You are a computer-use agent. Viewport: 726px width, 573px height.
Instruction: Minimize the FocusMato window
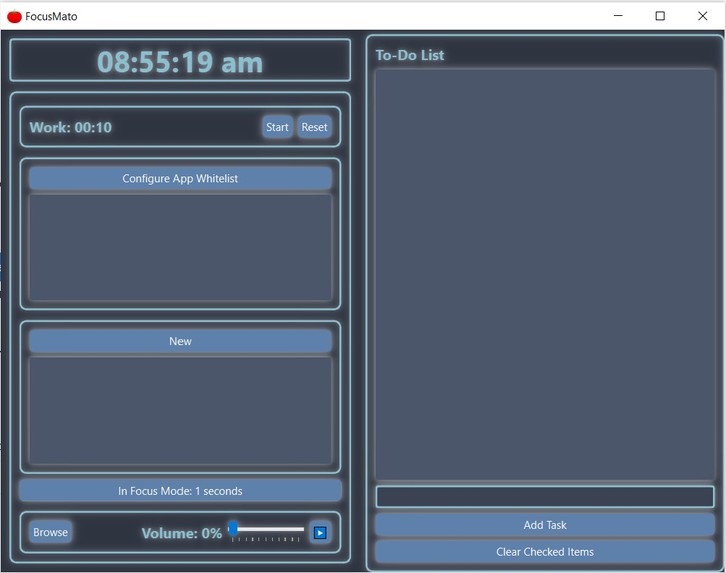point(618,16)
